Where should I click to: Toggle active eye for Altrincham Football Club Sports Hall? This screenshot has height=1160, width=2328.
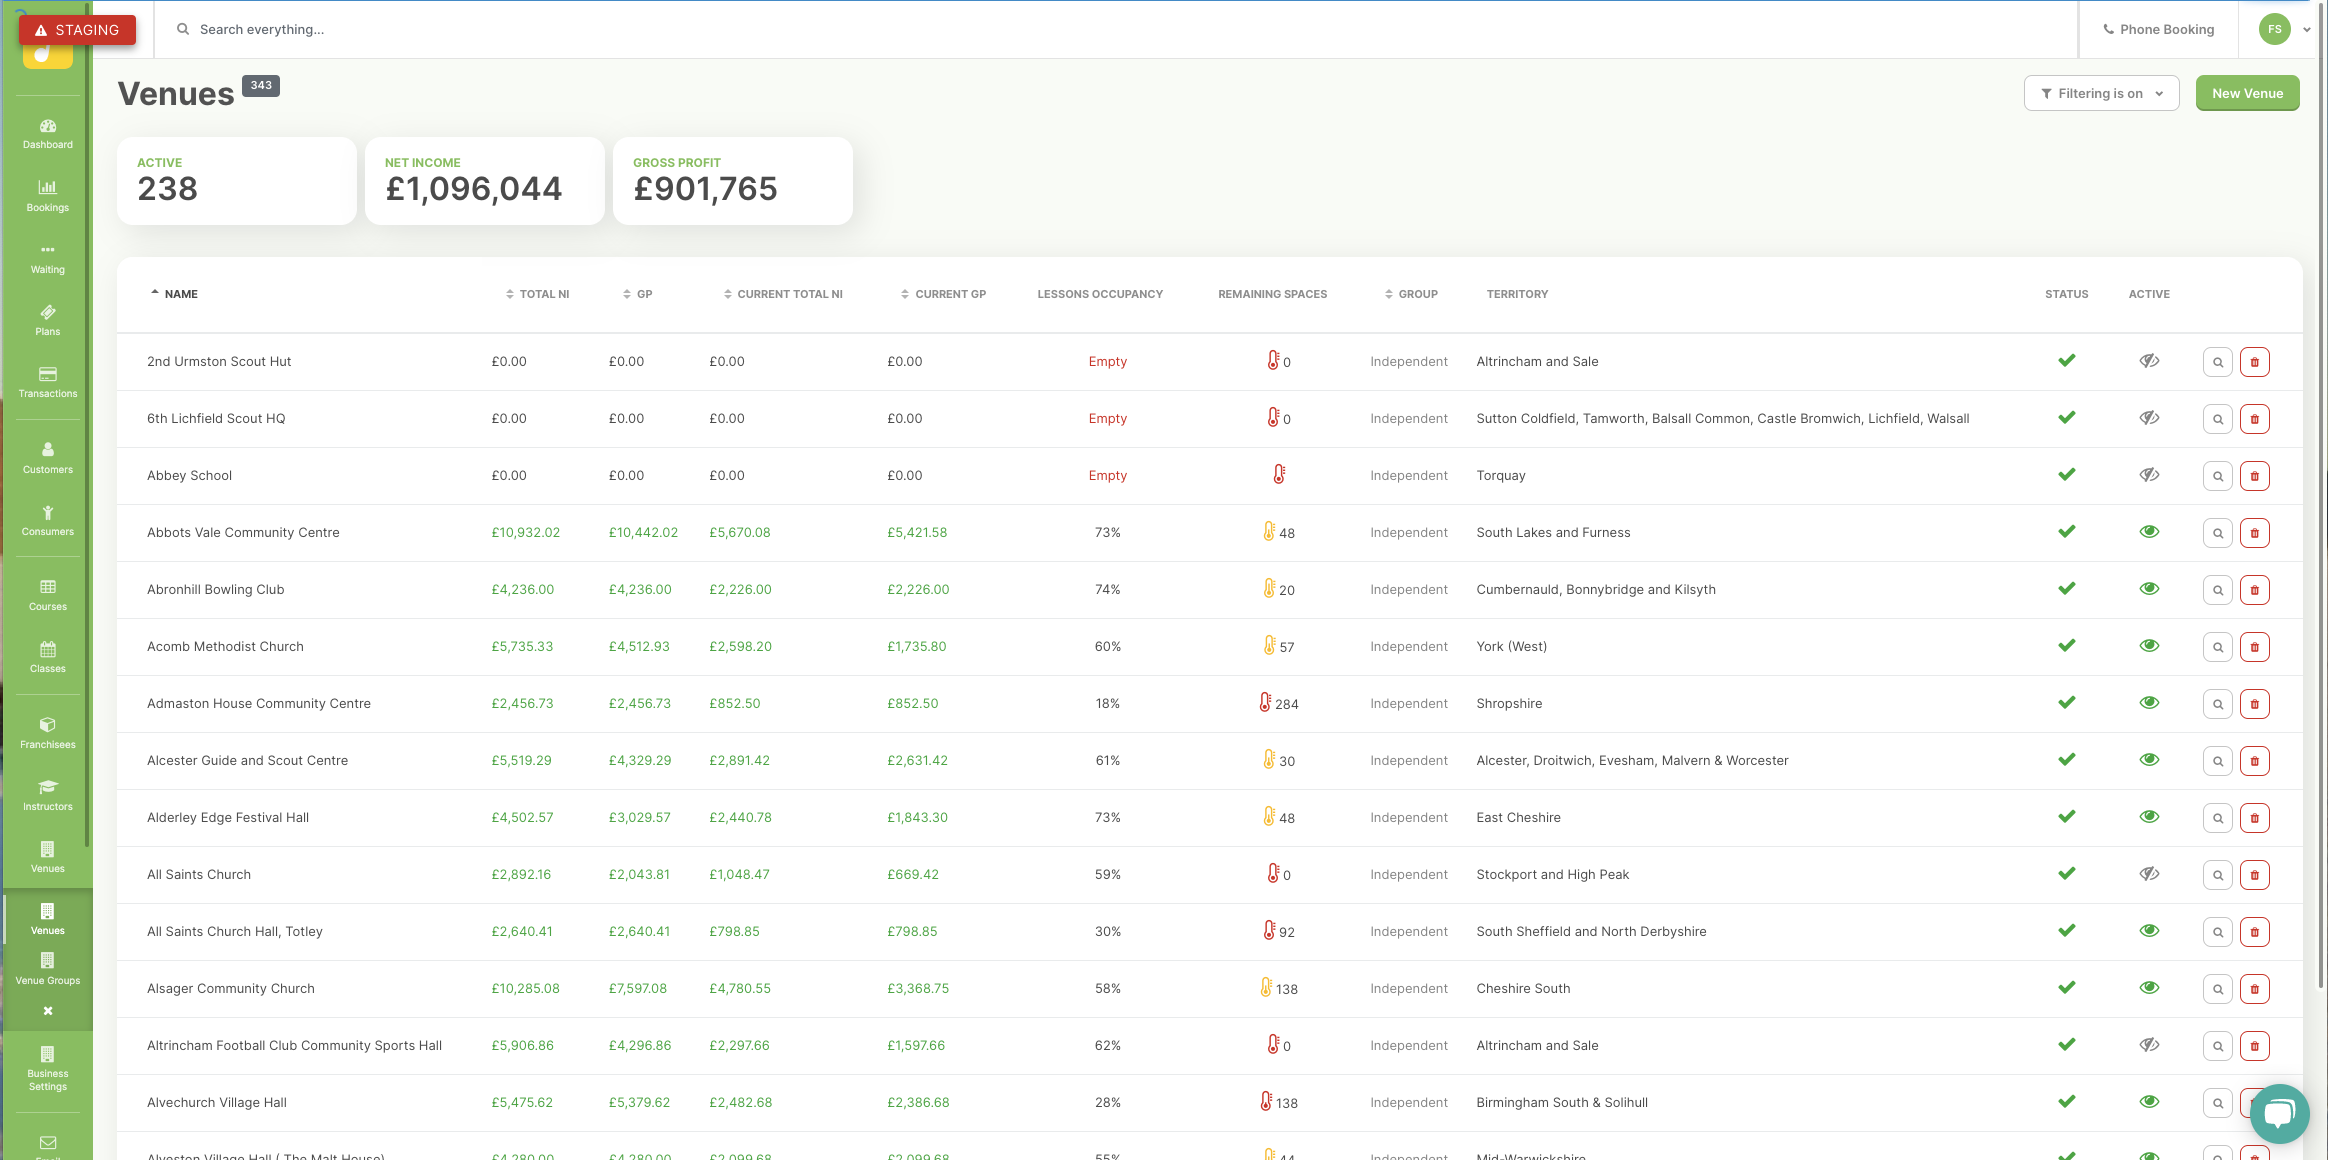tap(2149, 1045)
